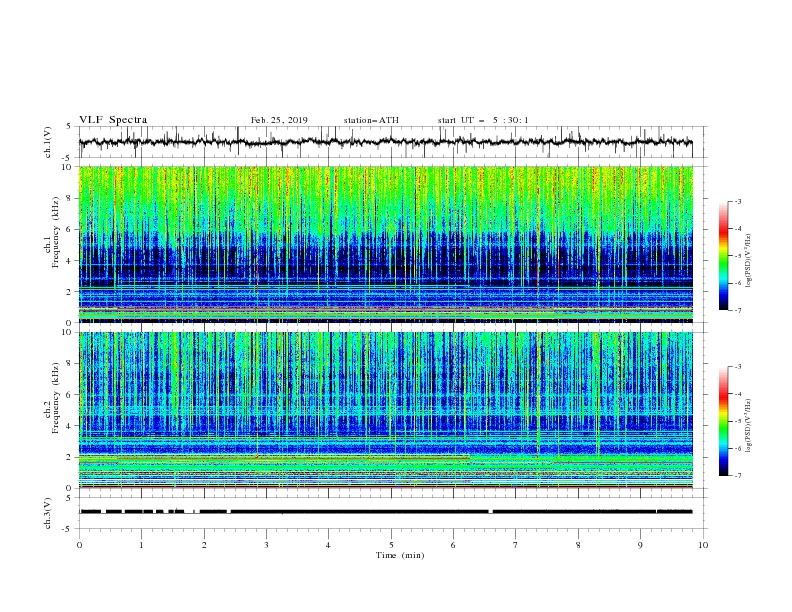Click the lower PSD color bar
This screenshot has height=612, width=792.
(x=723, y=421)
